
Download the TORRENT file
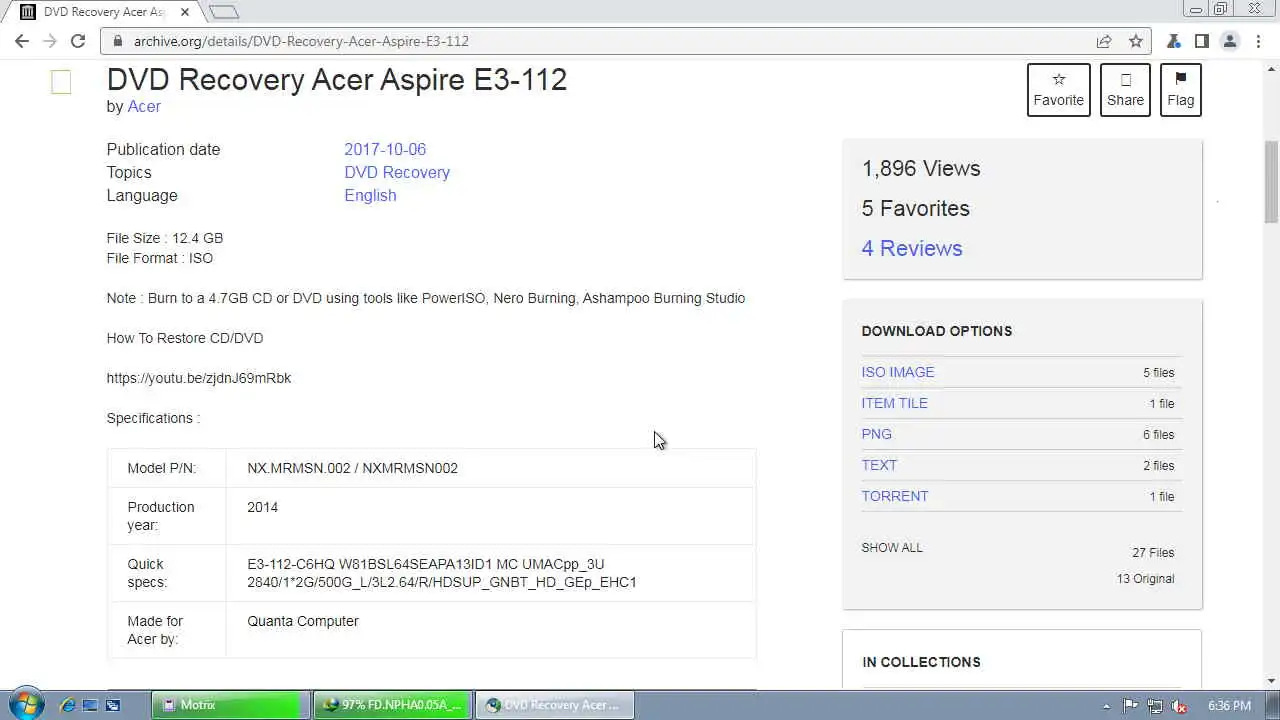click(895, 496)
